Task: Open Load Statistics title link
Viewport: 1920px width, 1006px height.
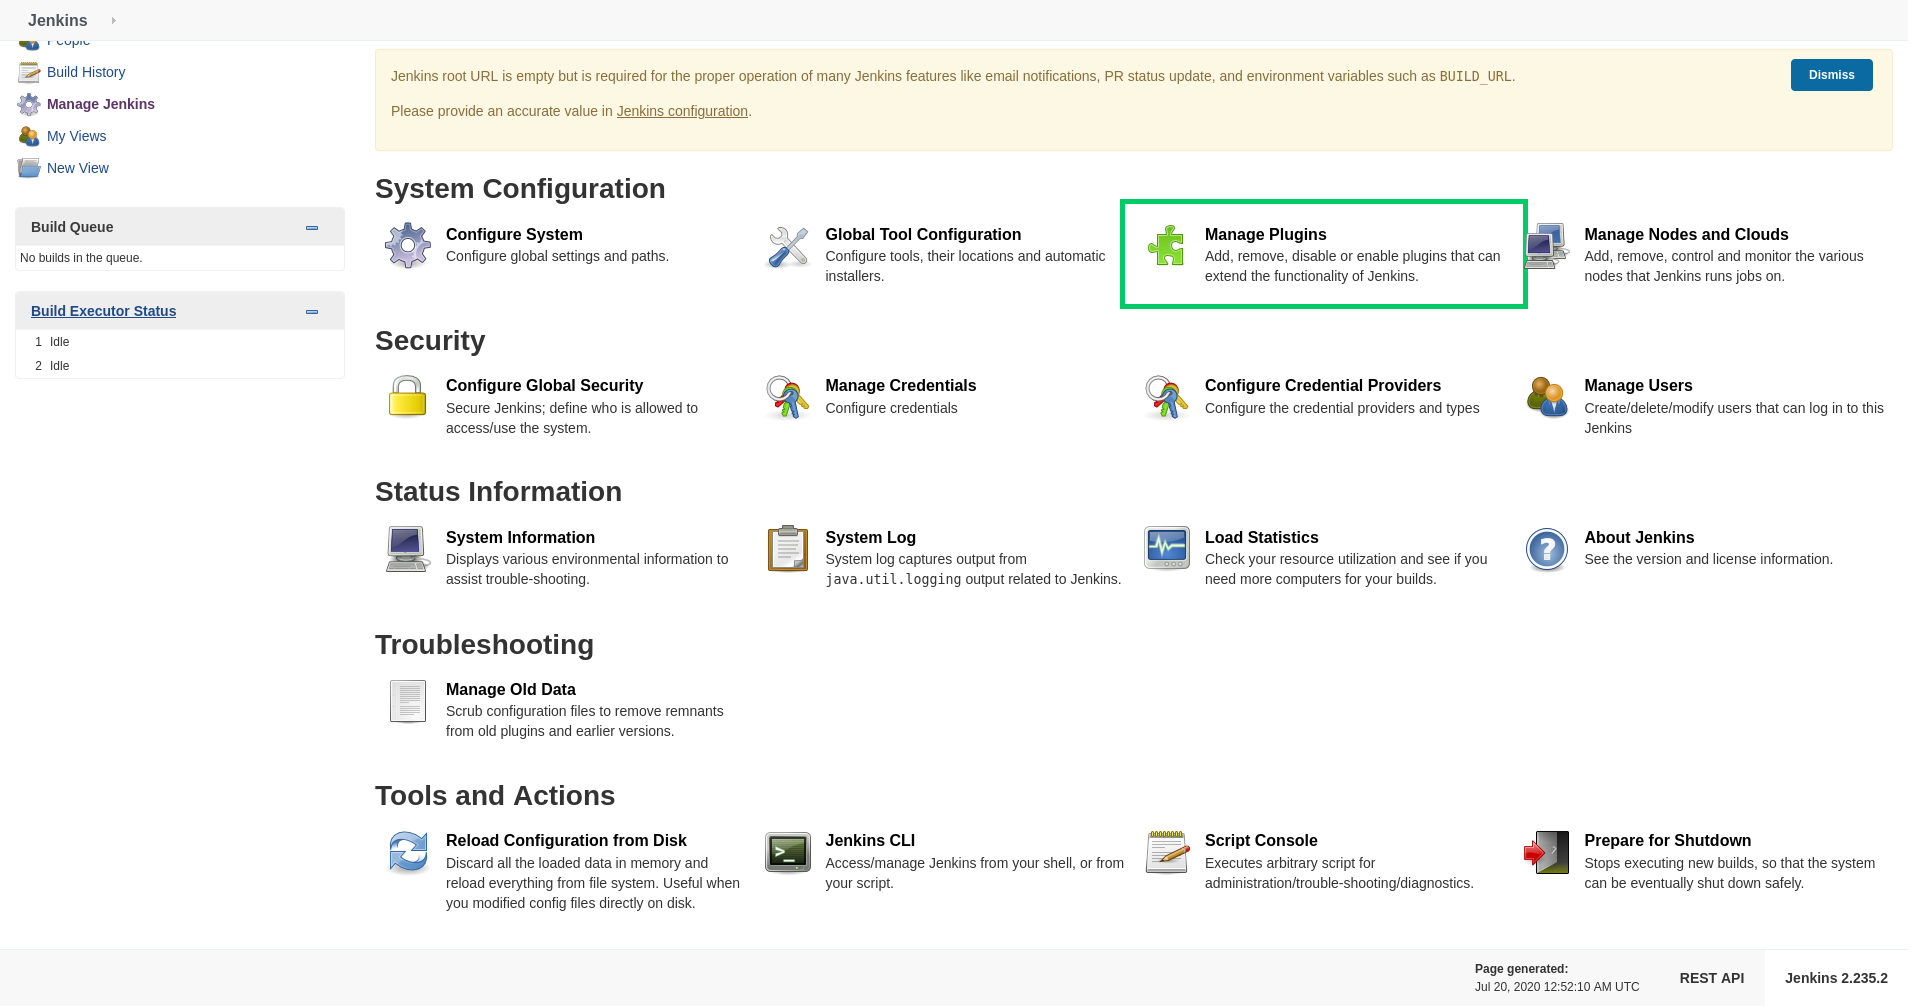Action: (1261, 537)
